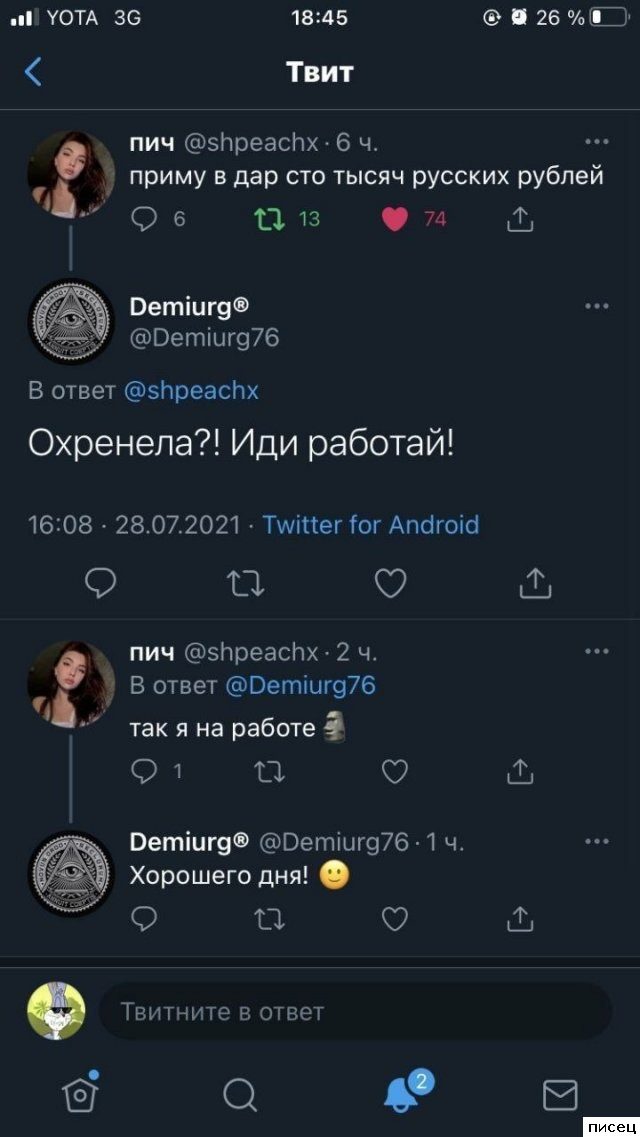Open Search tab in bottom bar
This screenshot has width=640, height=1137.
tap(240, 1093)
